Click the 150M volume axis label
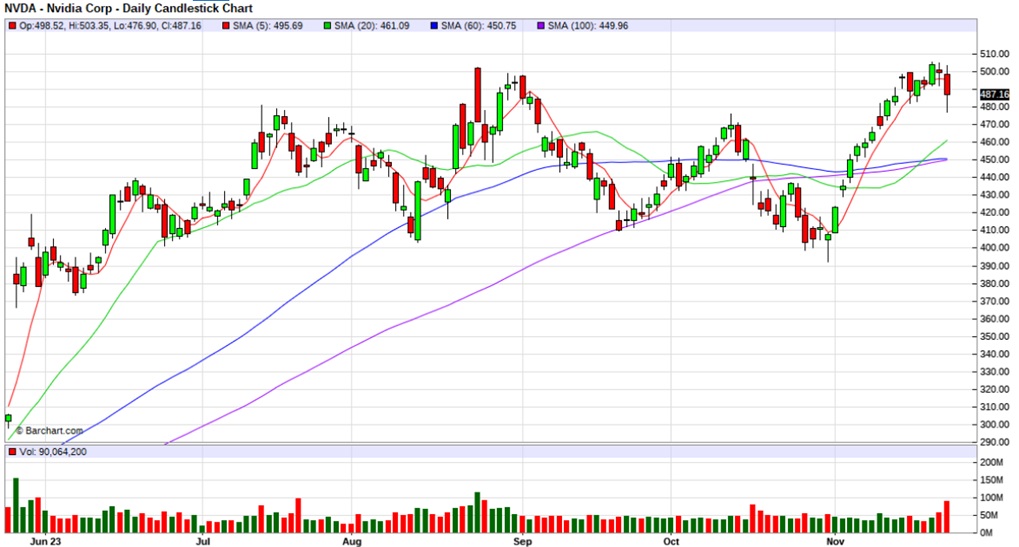The height and width of the screenshot is (547, 1019). tap(992, 480)
